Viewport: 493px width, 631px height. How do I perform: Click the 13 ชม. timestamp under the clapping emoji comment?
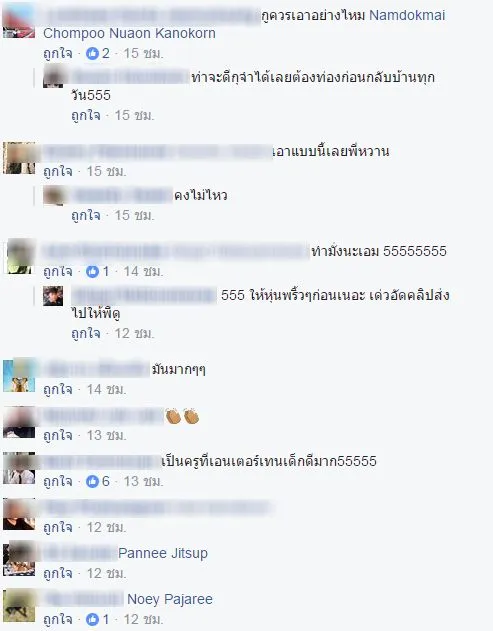point(107,435)
